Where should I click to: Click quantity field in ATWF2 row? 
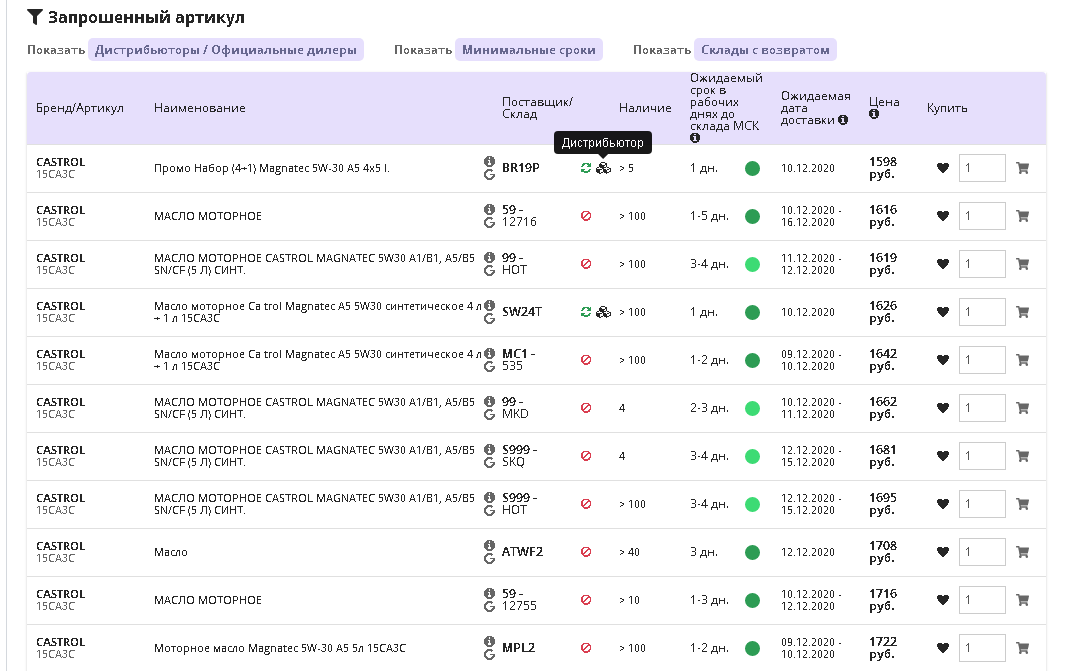(x=982, y=552)
